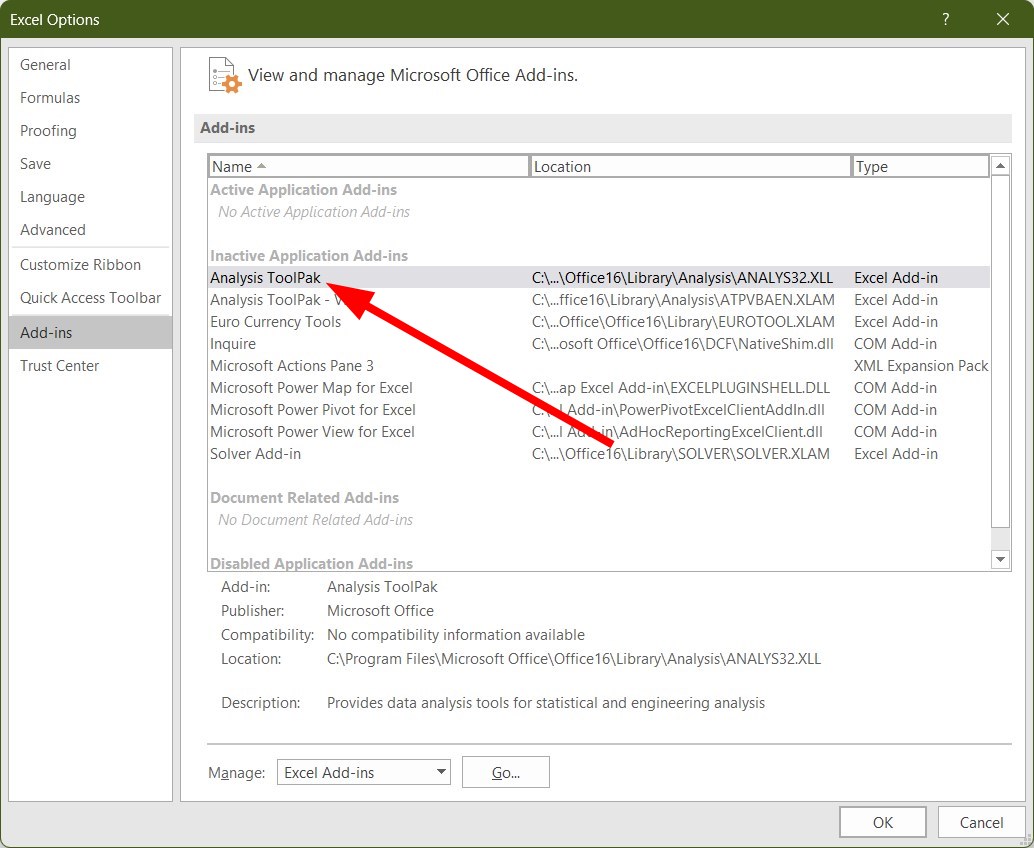Click the compatibility information text
Screen dimensions: 1034x848
(x=456, y=635)
